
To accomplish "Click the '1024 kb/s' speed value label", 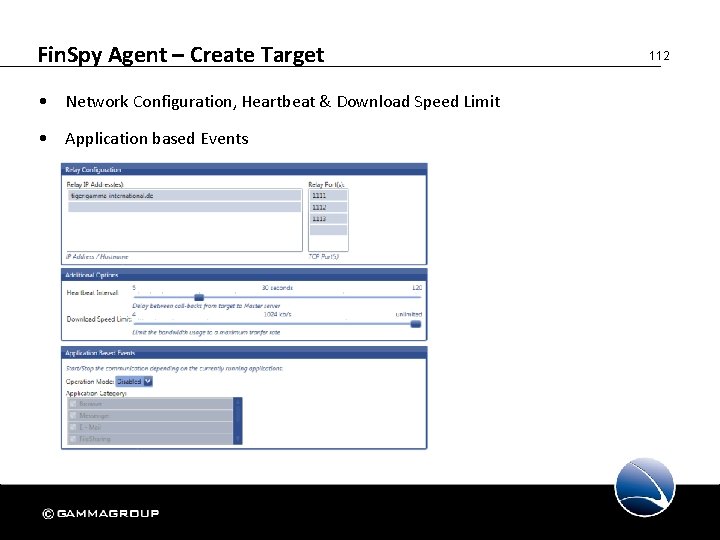I will tap(277, 314).
